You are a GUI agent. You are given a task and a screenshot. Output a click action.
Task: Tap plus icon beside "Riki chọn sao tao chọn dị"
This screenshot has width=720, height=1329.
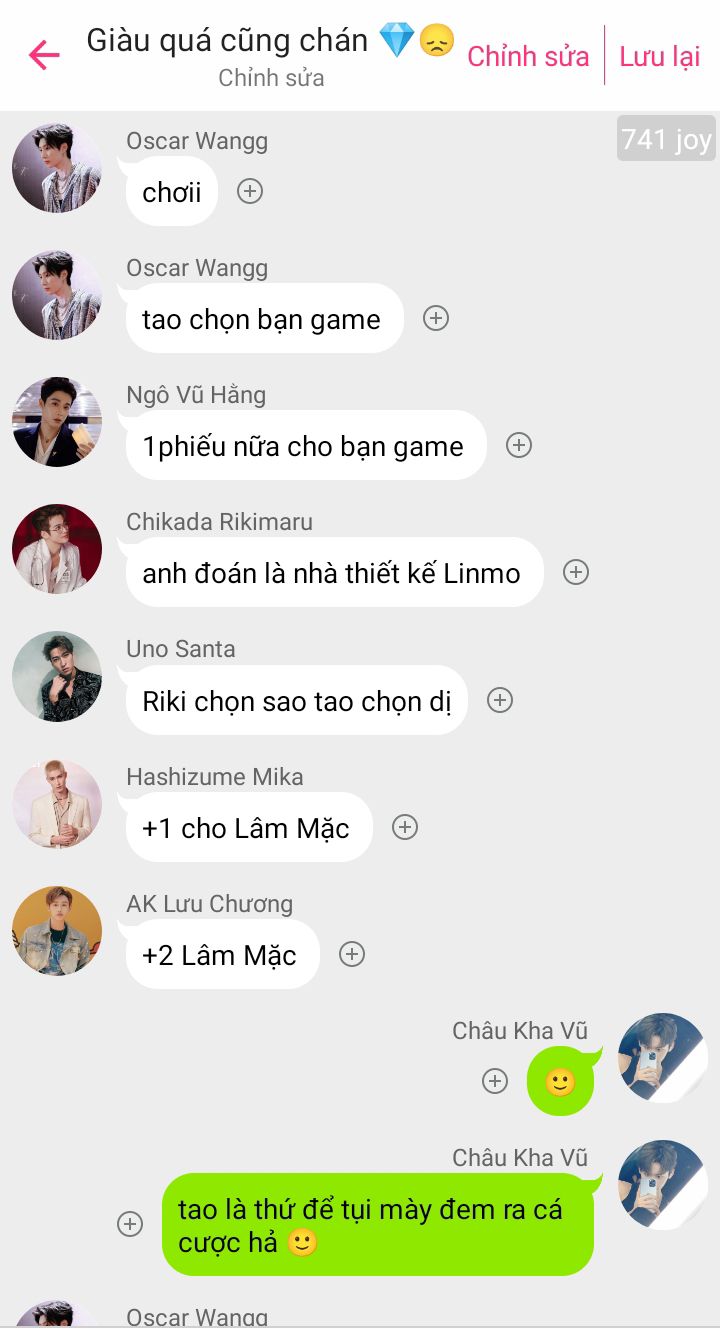500,700
